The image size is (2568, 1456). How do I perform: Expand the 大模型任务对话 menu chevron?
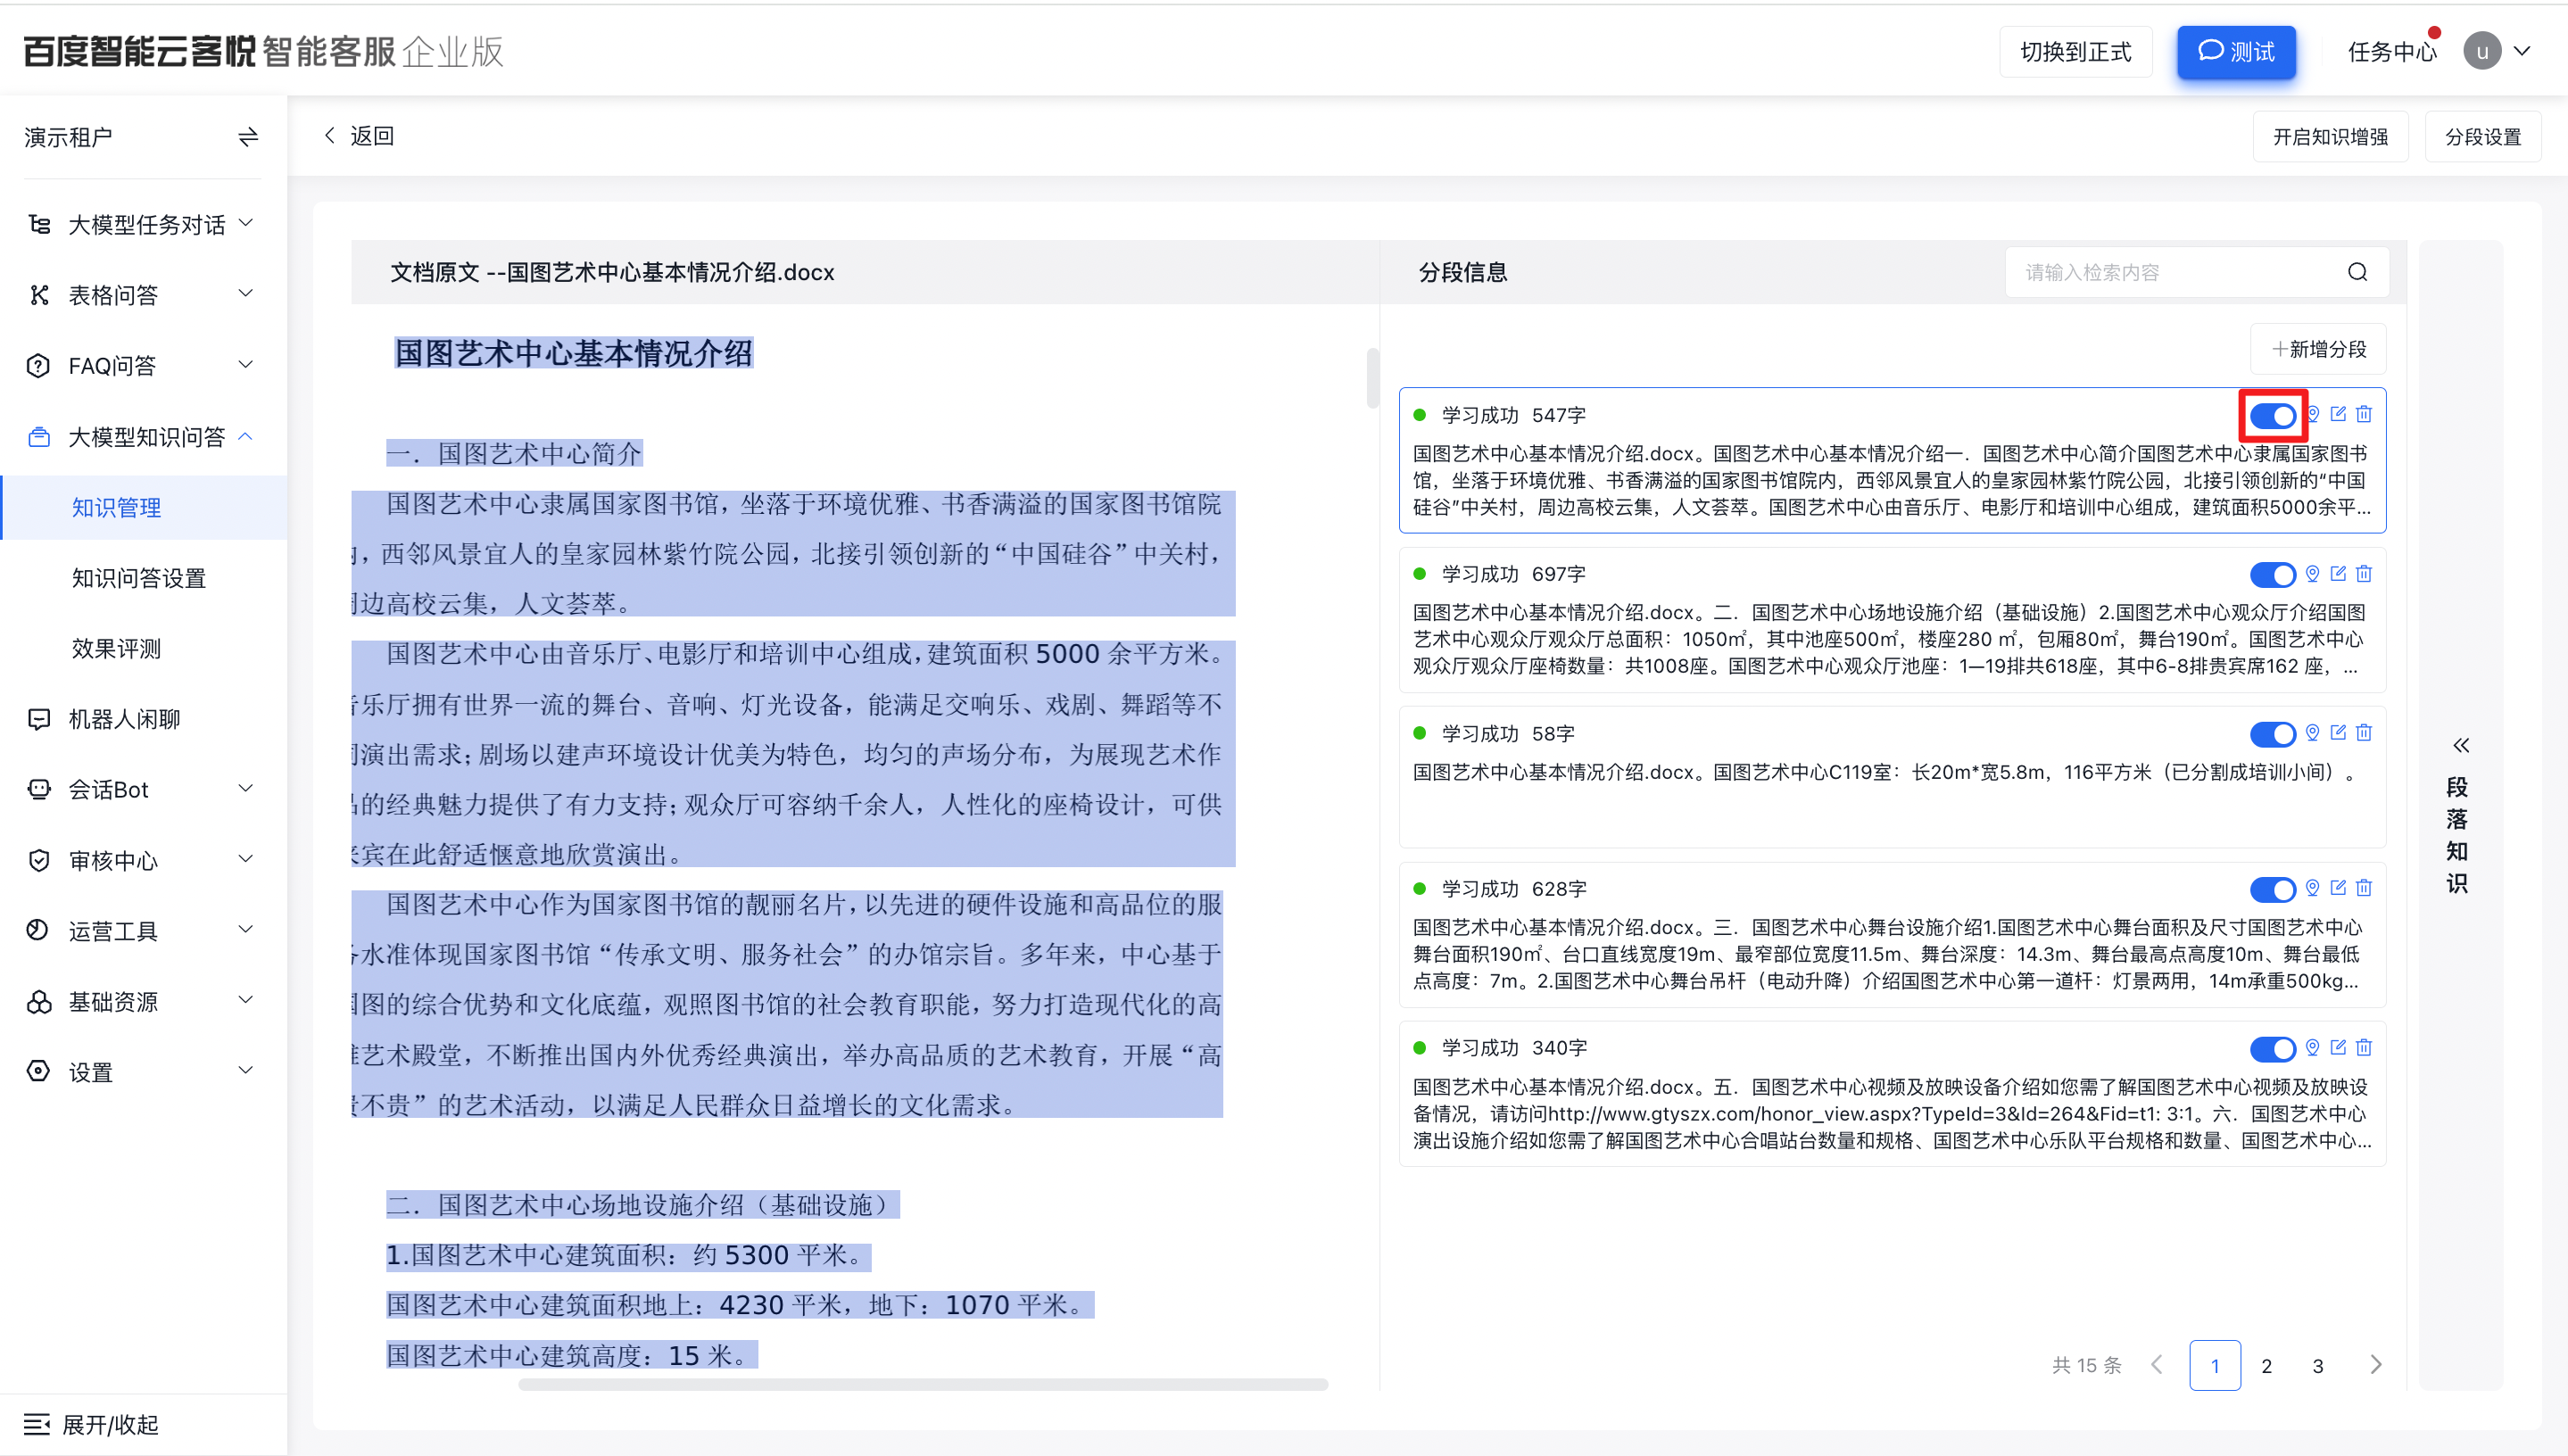pyautogui.click(x=246, y=223)
